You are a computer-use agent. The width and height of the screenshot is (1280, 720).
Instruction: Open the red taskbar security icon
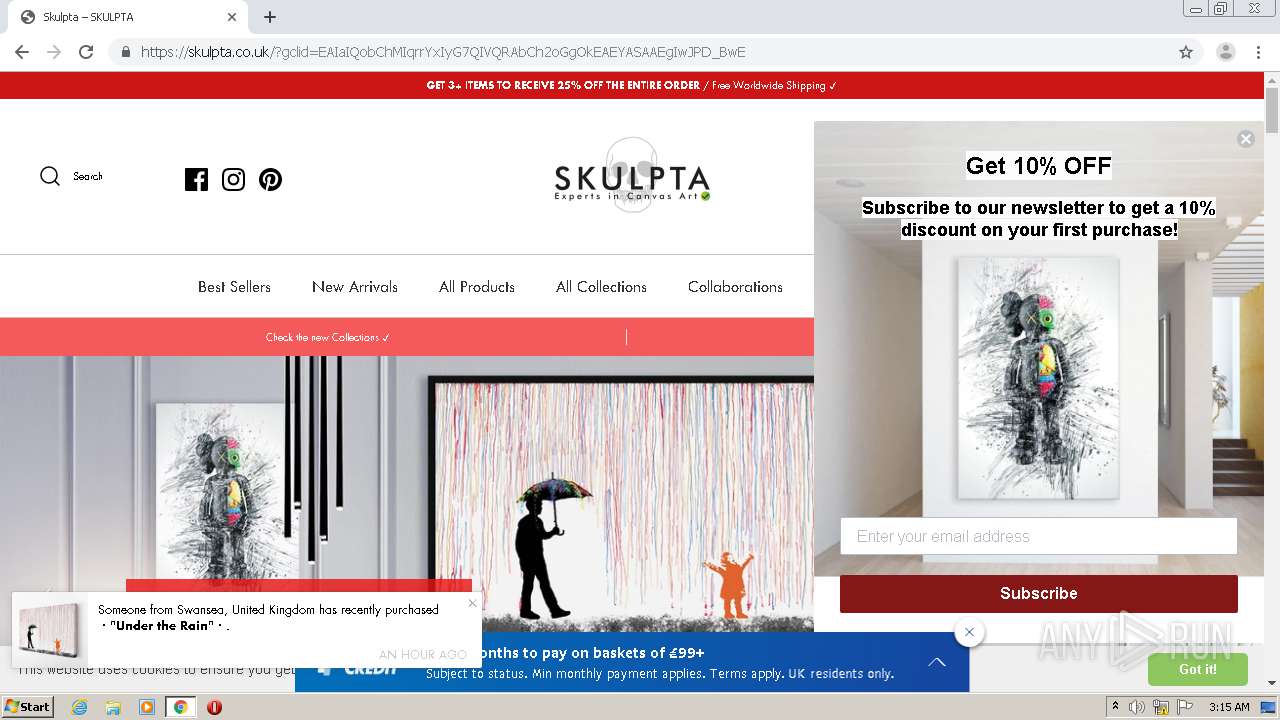point(214,707)
